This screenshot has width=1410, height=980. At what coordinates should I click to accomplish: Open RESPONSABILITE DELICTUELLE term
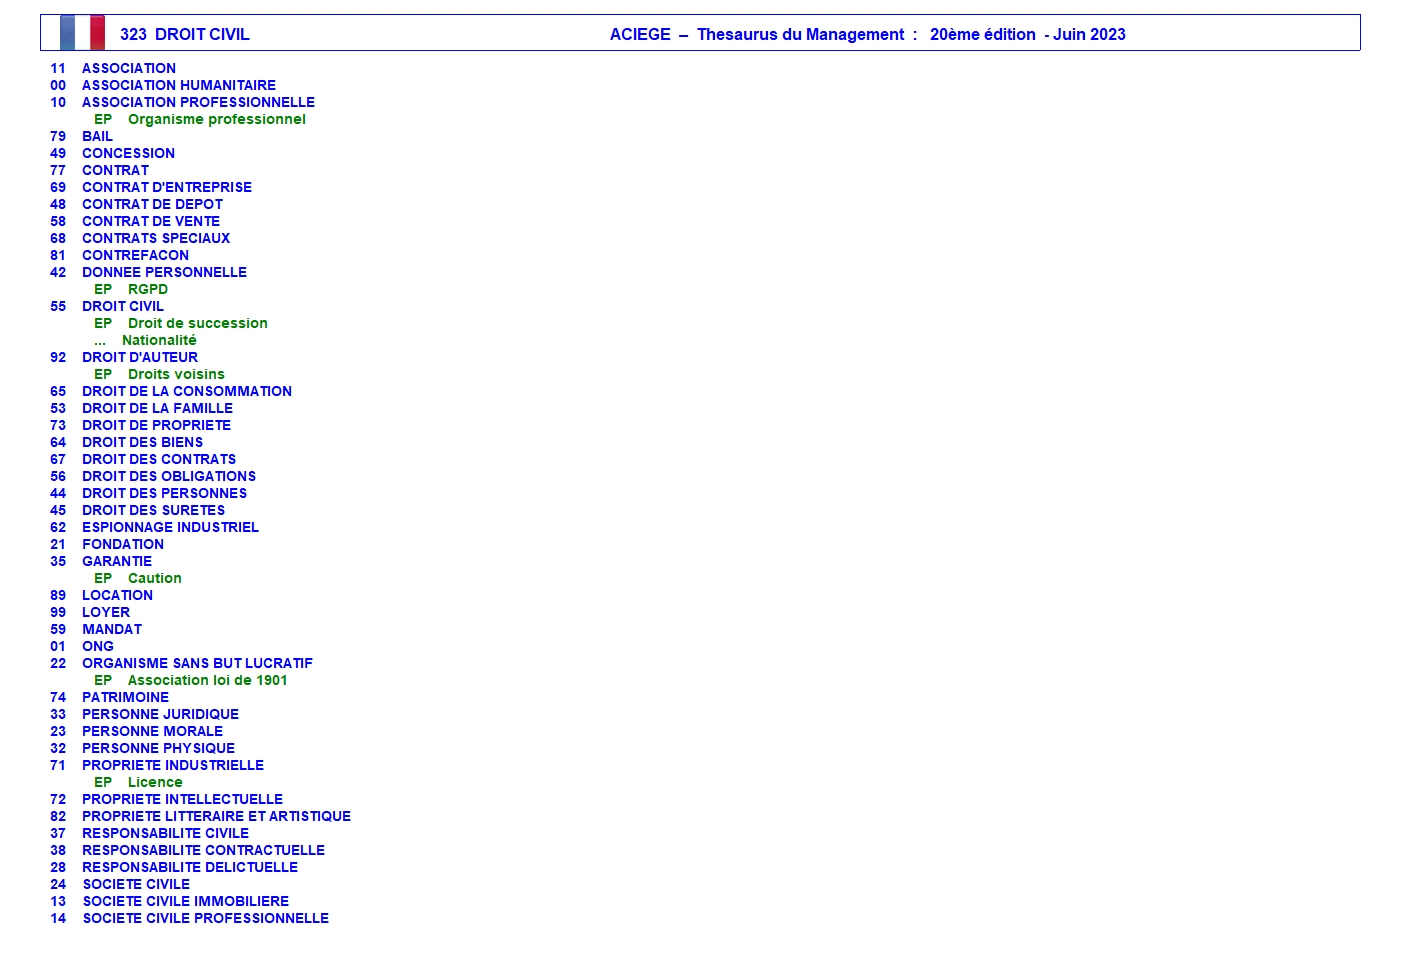pyautogui.click(x=189, y=867)
